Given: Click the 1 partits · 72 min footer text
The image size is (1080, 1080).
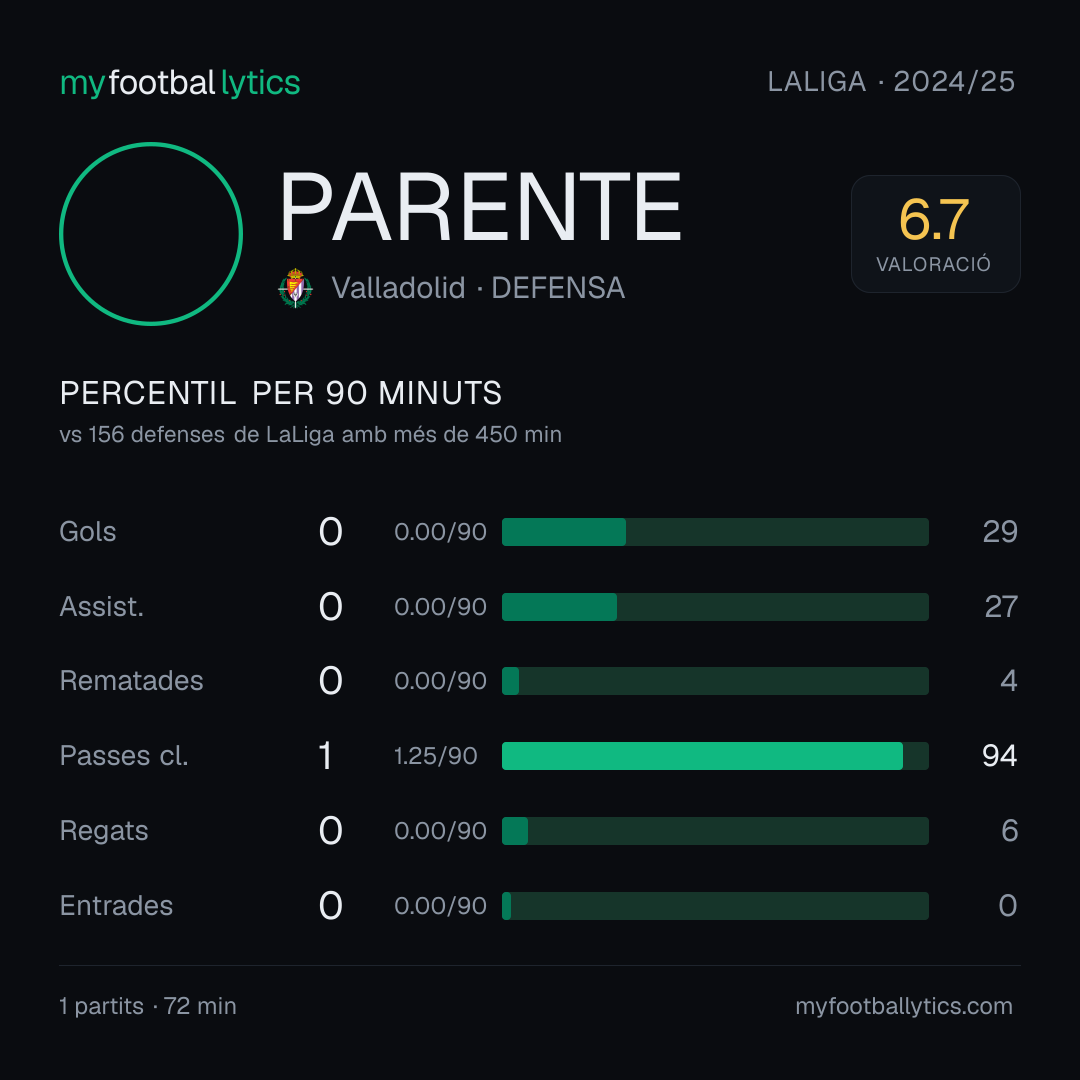Looking at the screenshot, I should pyautogui.click(x=148, y=1006).
